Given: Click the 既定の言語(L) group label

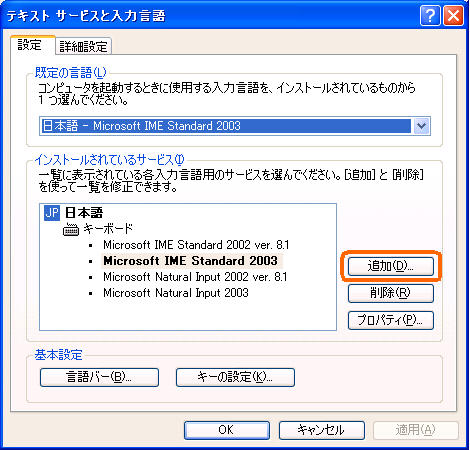Looking at the screenshot, I should pos(71,72).
